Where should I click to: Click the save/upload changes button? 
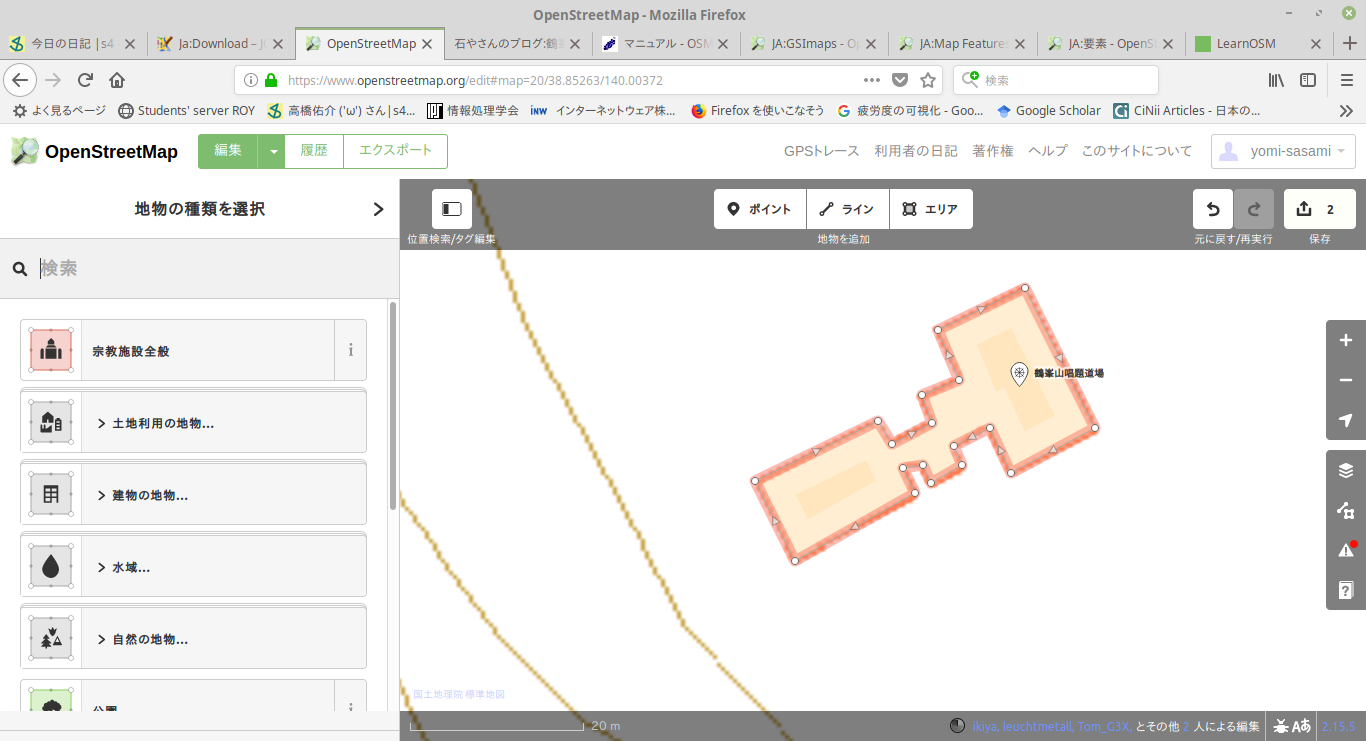pos(1319,209)
